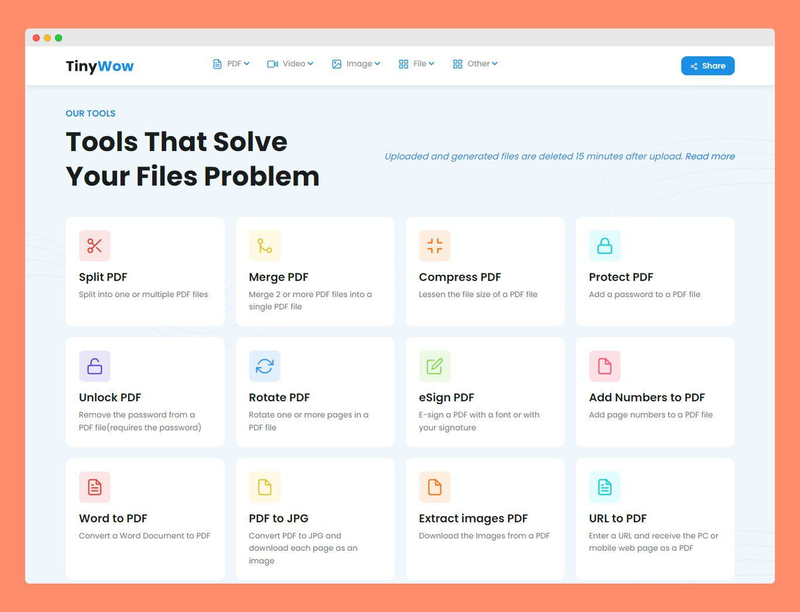Open the Other menu in navigation
Viewport: 800px width, 612px height.
[475, 64]
